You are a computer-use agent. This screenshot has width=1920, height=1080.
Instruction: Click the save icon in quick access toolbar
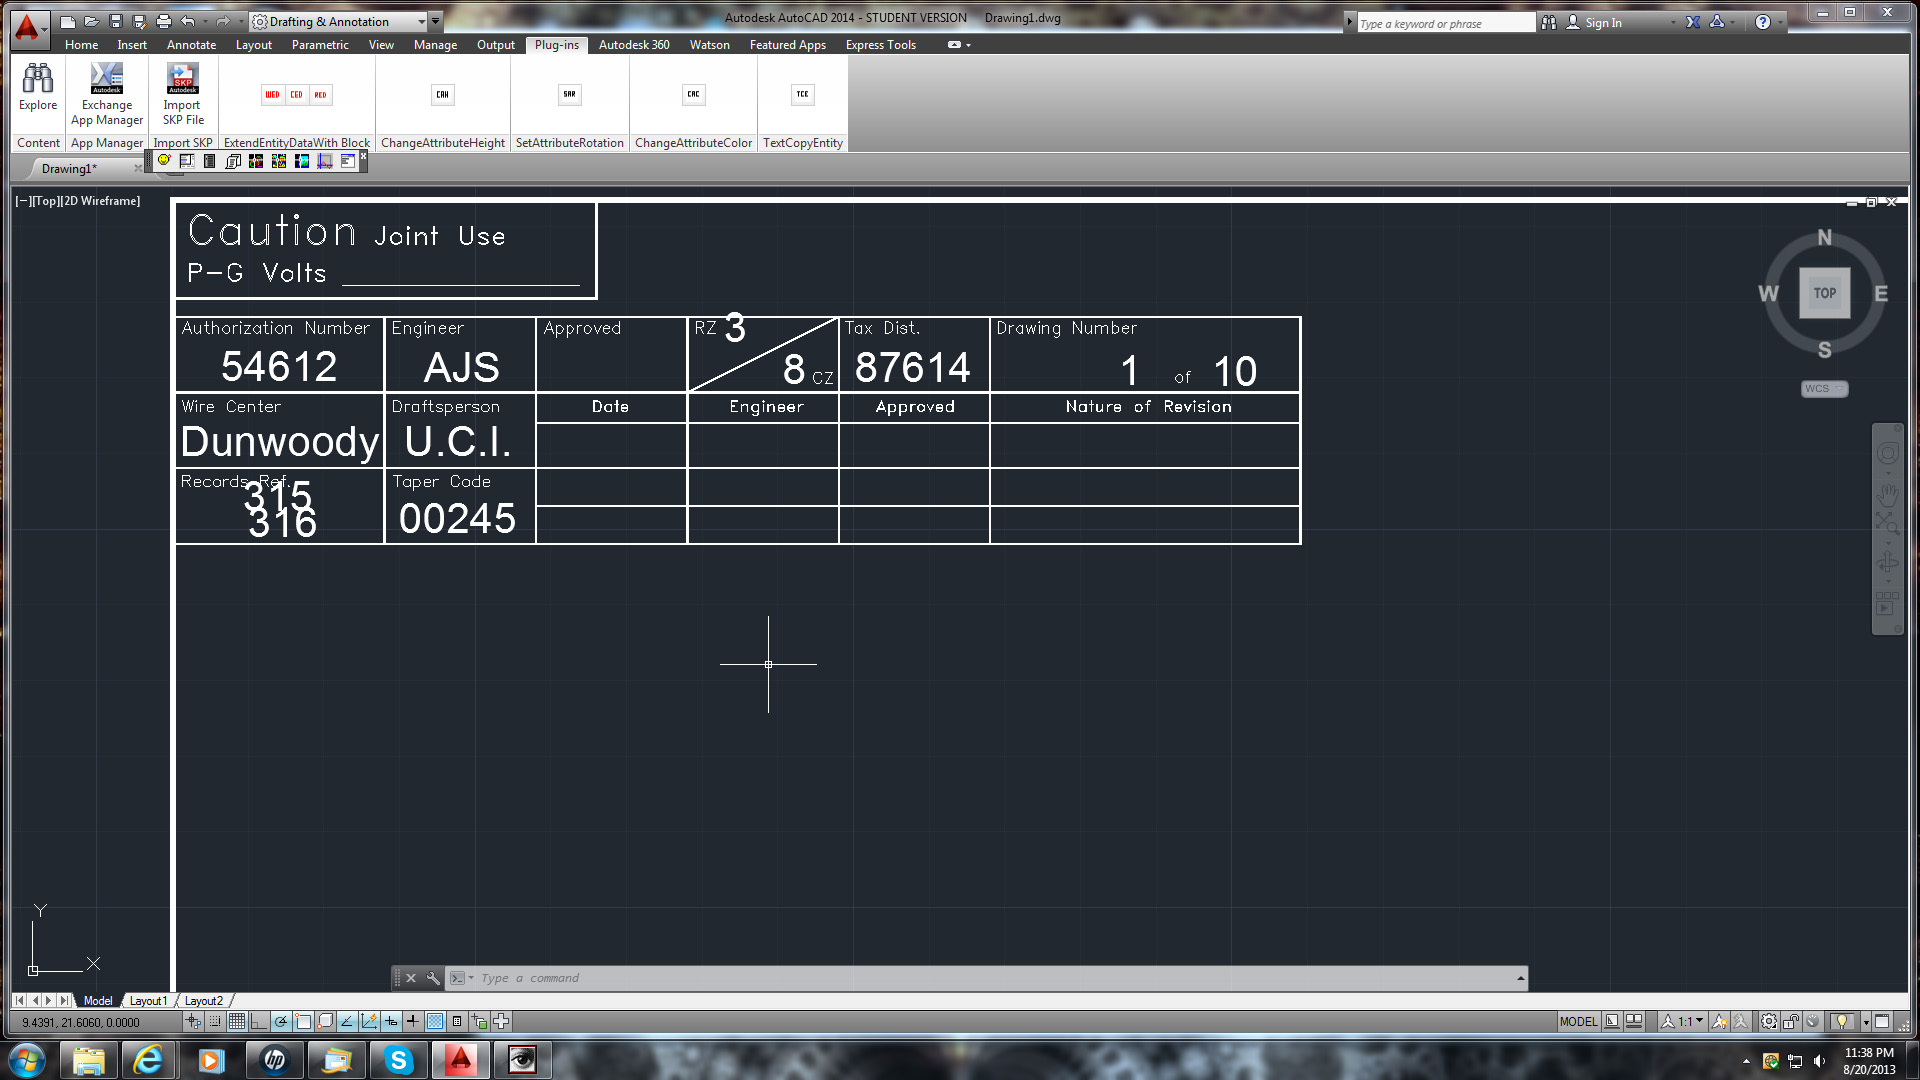click(x=116, y=21)
